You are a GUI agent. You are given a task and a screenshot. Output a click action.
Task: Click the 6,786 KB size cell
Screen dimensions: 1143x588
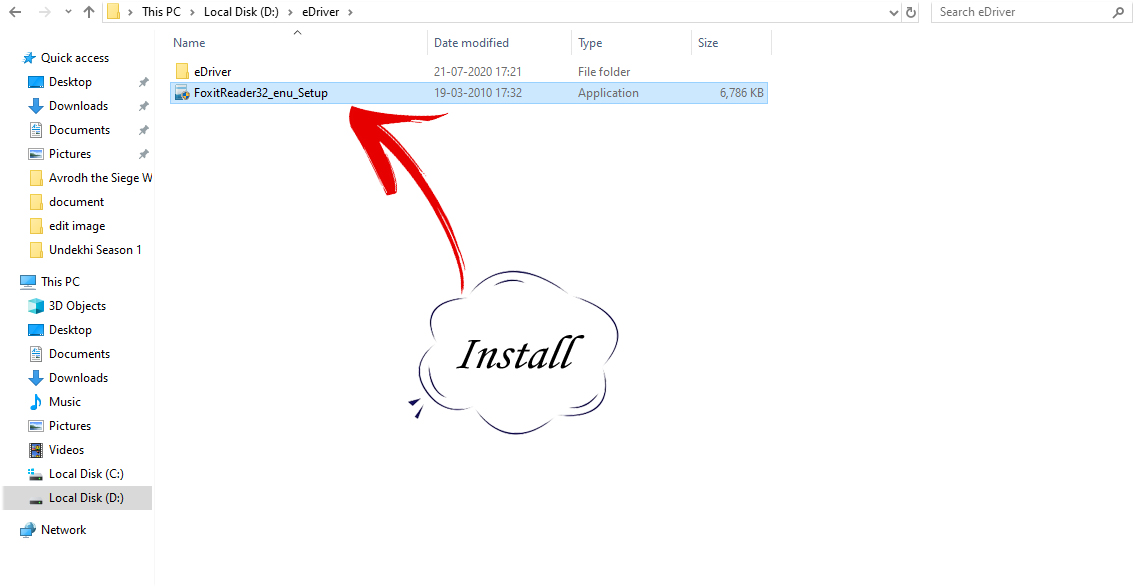coord(741,93)
